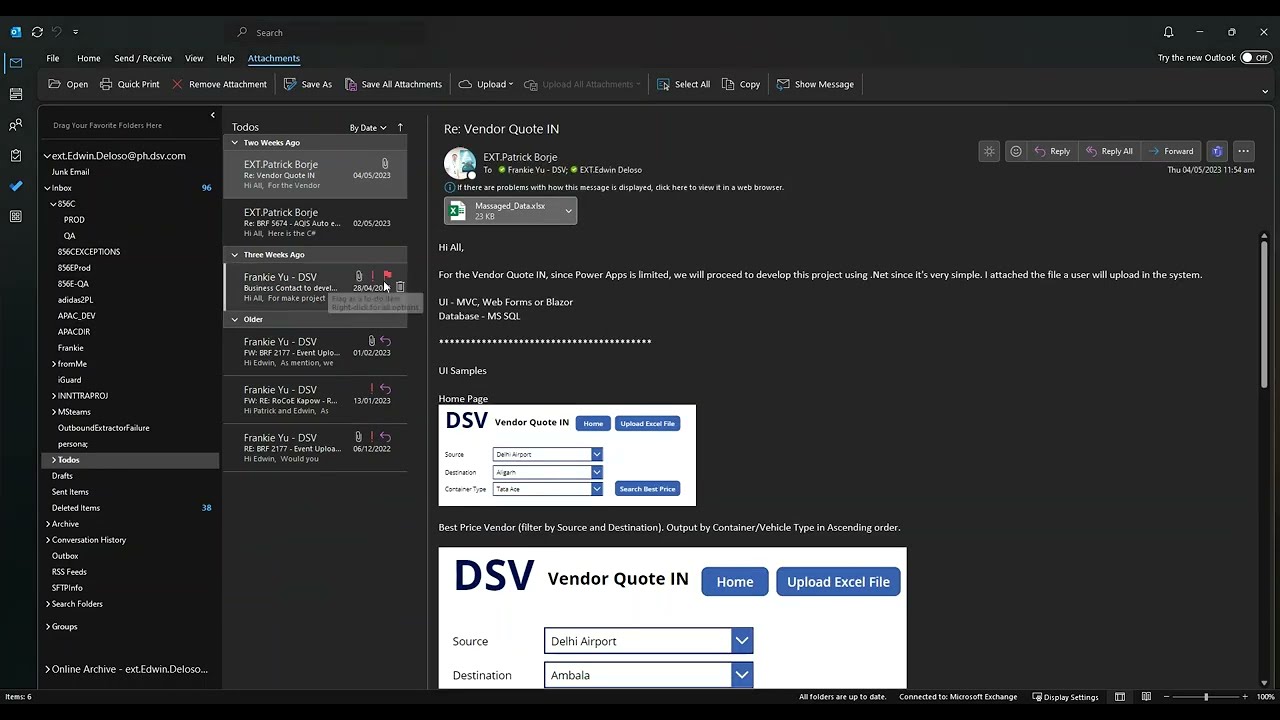Click the Reading view icon in status bar
This screenshot has width=1280, height=720.
pyautogui.click(x=1146, y=697)
